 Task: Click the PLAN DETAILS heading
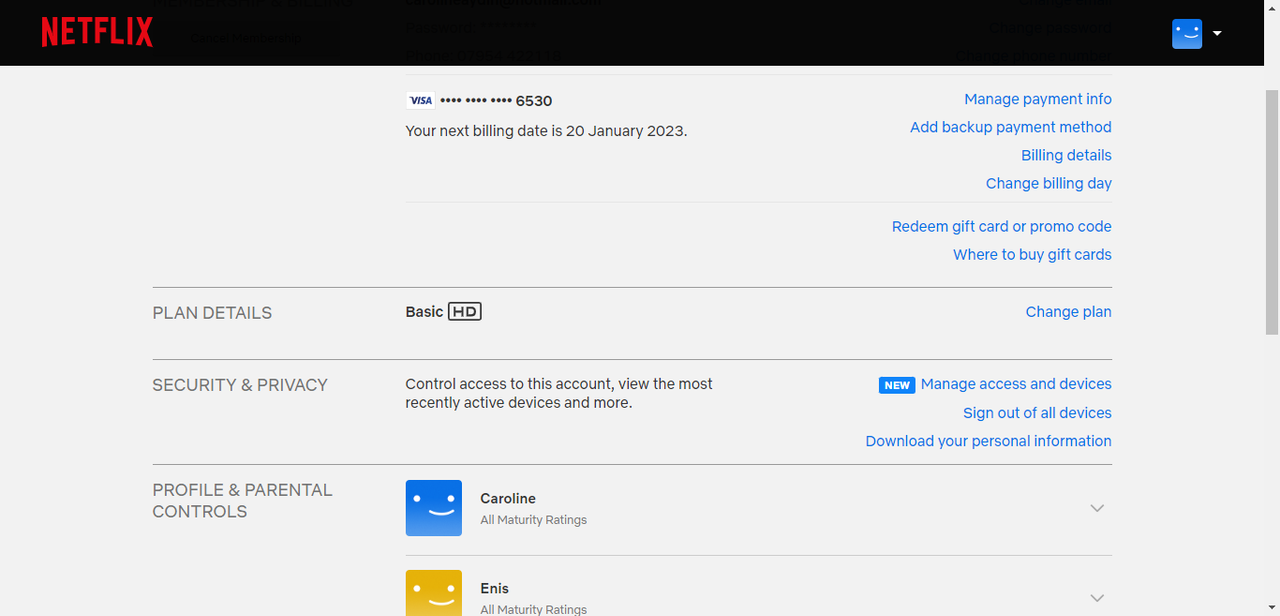coord(212,313)
